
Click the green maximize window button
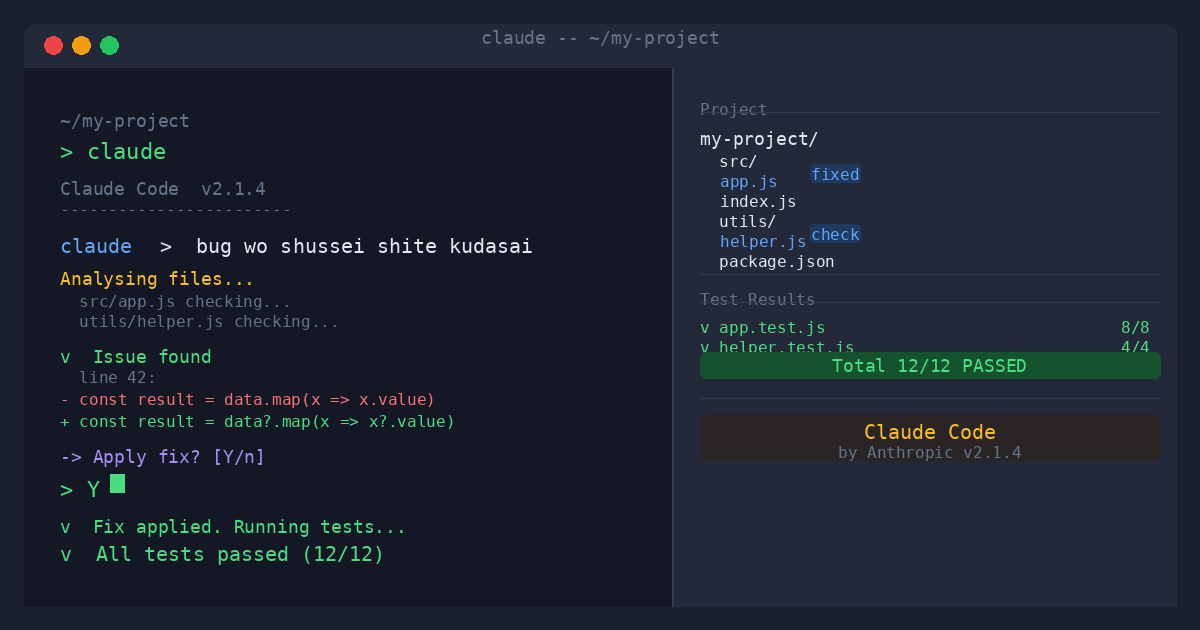point(110,45)
